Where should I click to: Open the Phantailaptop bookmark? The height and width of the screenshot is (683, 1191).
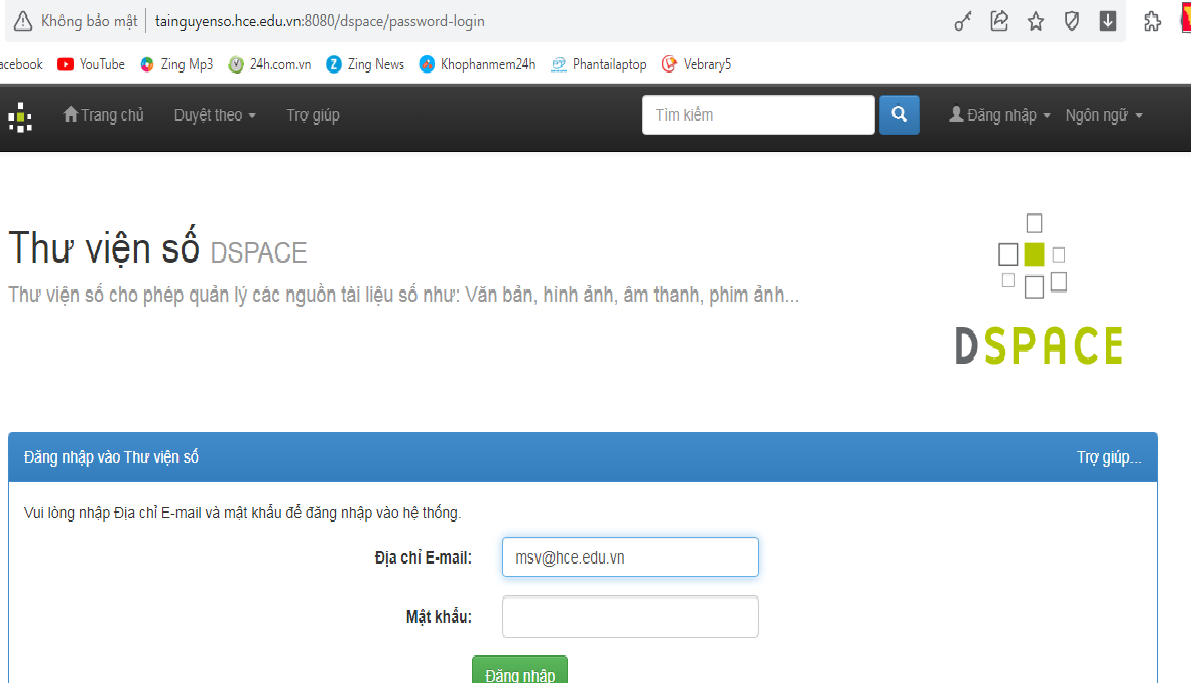599,65
